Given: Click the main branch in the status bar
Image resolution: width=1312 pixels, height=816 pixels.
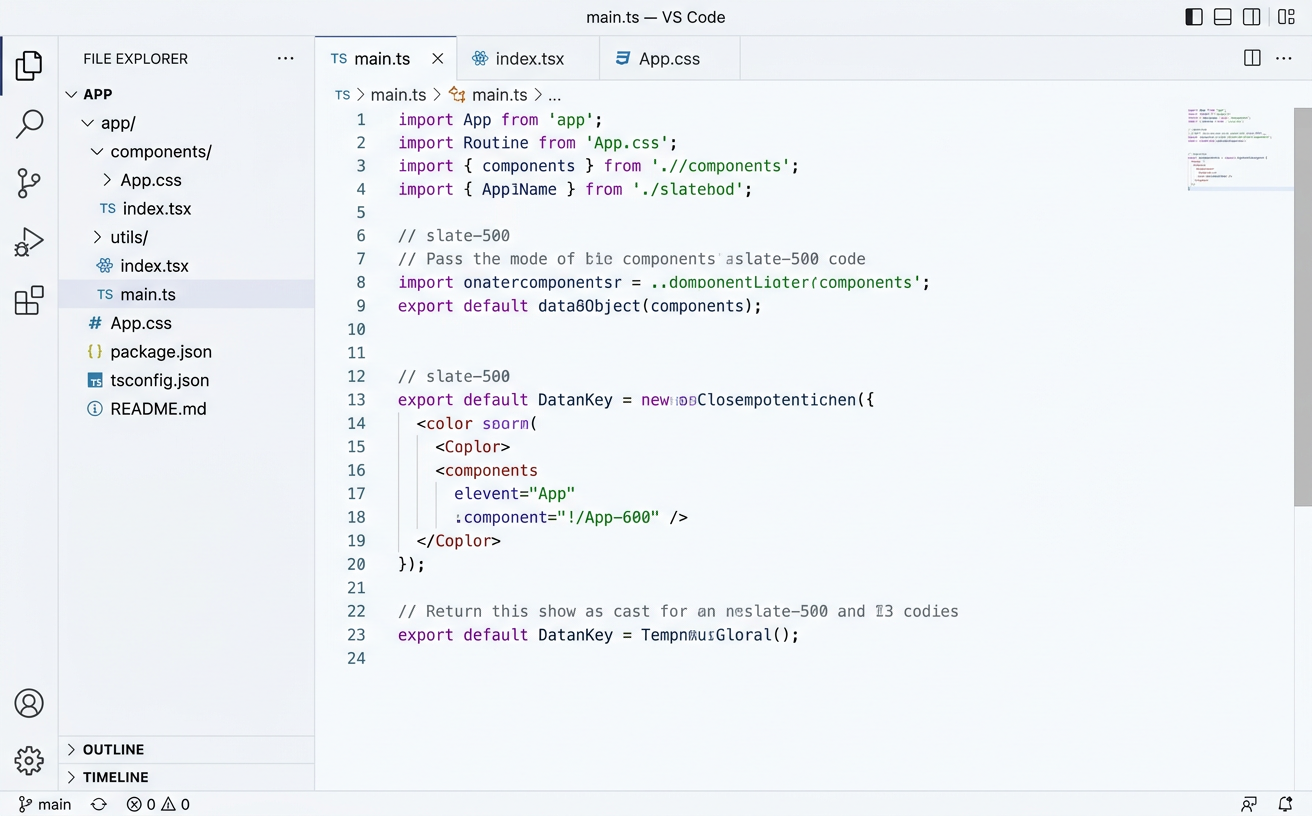Looking at the screenshot, I should click(44, 804).
